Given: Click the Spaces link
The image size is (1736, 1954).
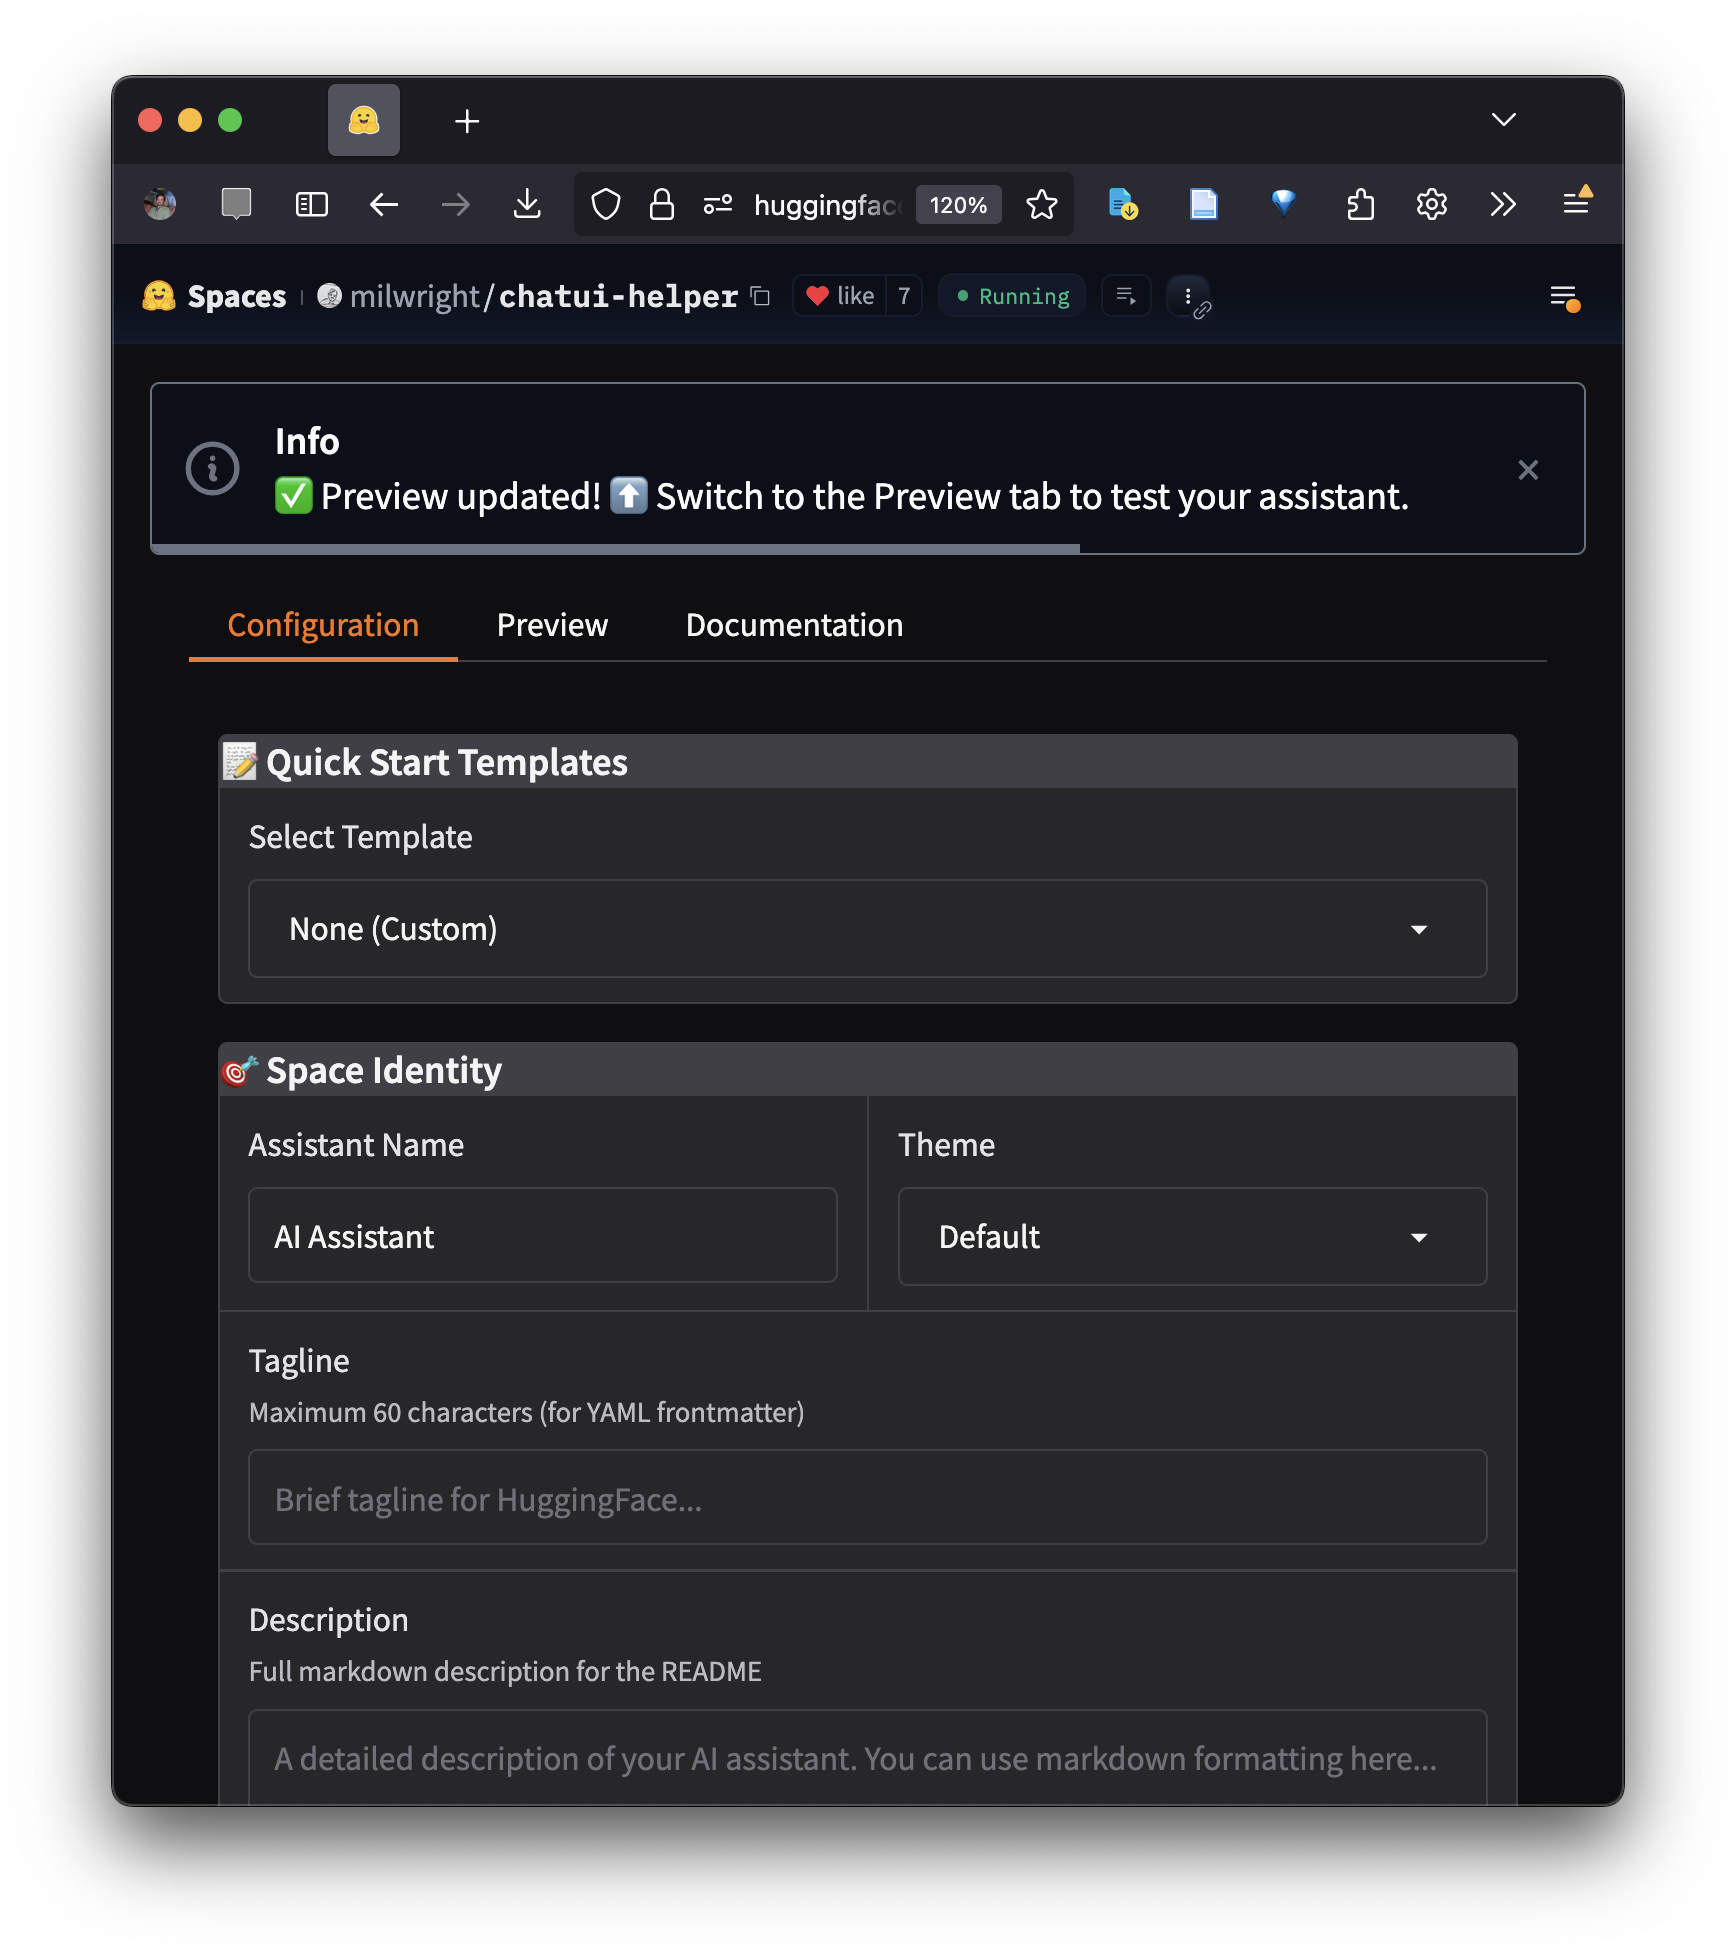Looking at the screenshot, I should tap(236, 297).
